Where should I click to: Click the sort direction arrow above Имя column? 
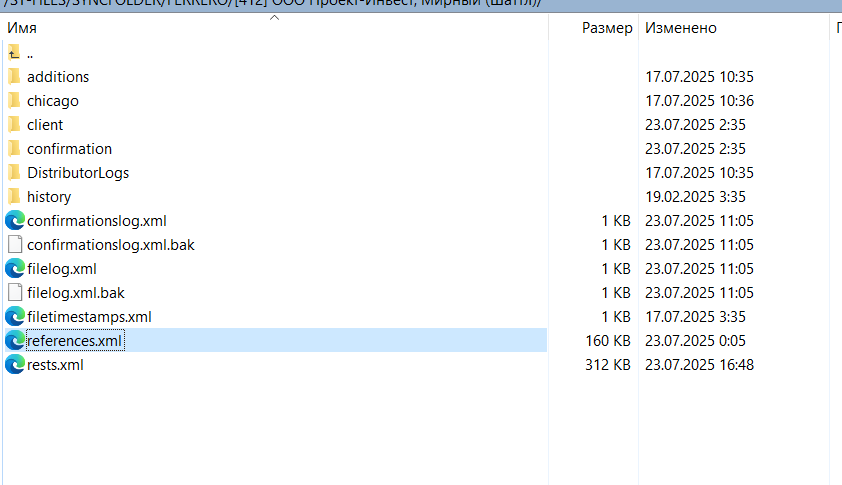point(274,18)
